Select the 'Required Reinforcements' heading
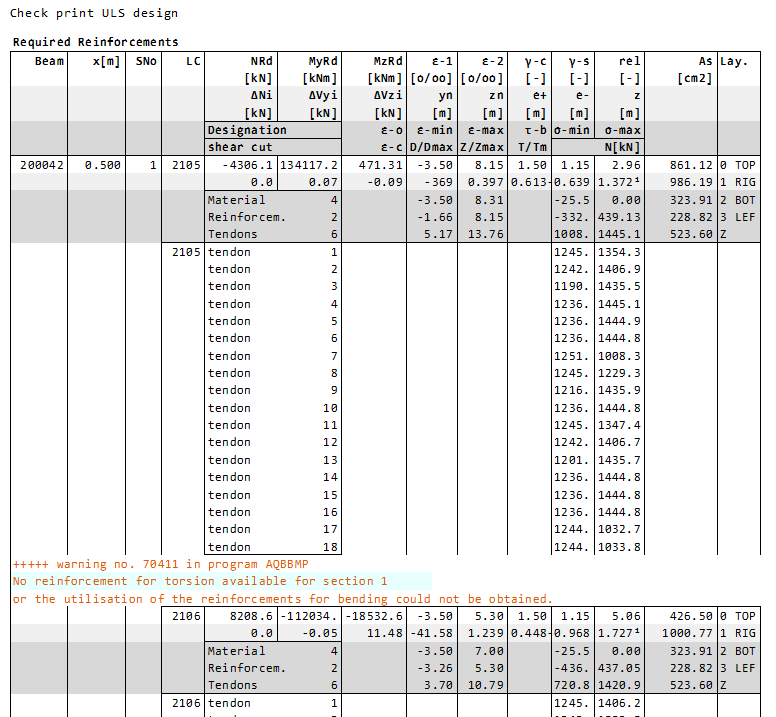The width and height of the screenshot is (776, 717). pyautogui.click(x=95, y=42)
